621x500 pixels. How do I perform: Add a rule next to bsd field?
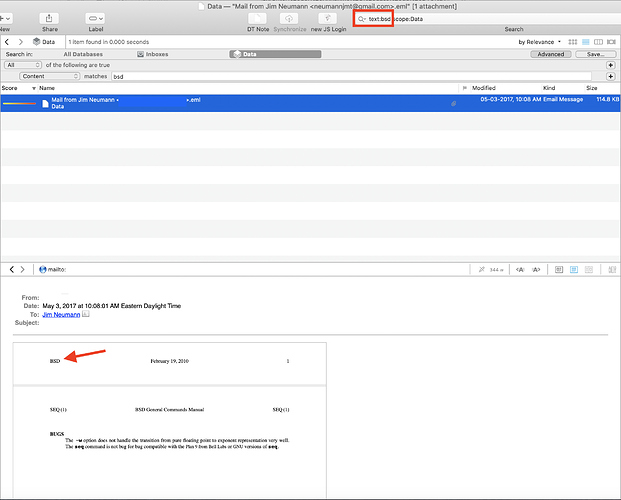coord(611,76)
